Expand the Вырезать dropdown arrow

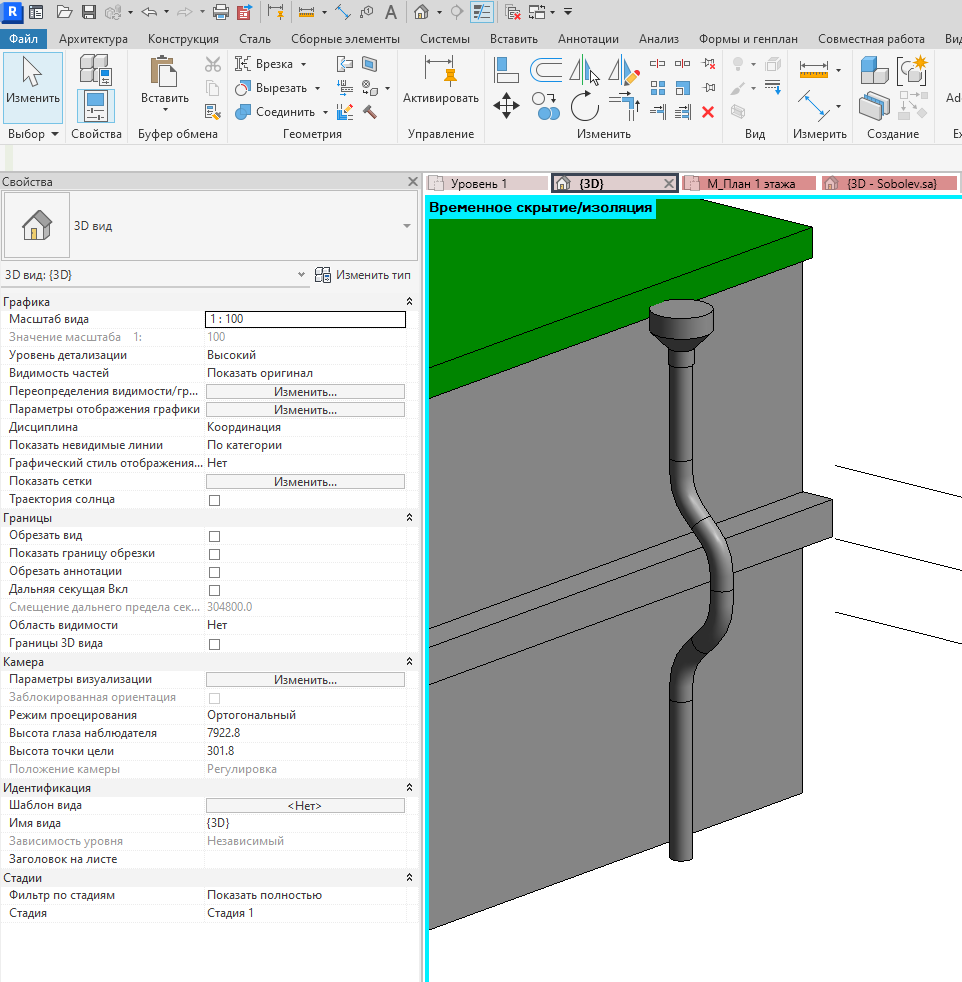point(318,88)
